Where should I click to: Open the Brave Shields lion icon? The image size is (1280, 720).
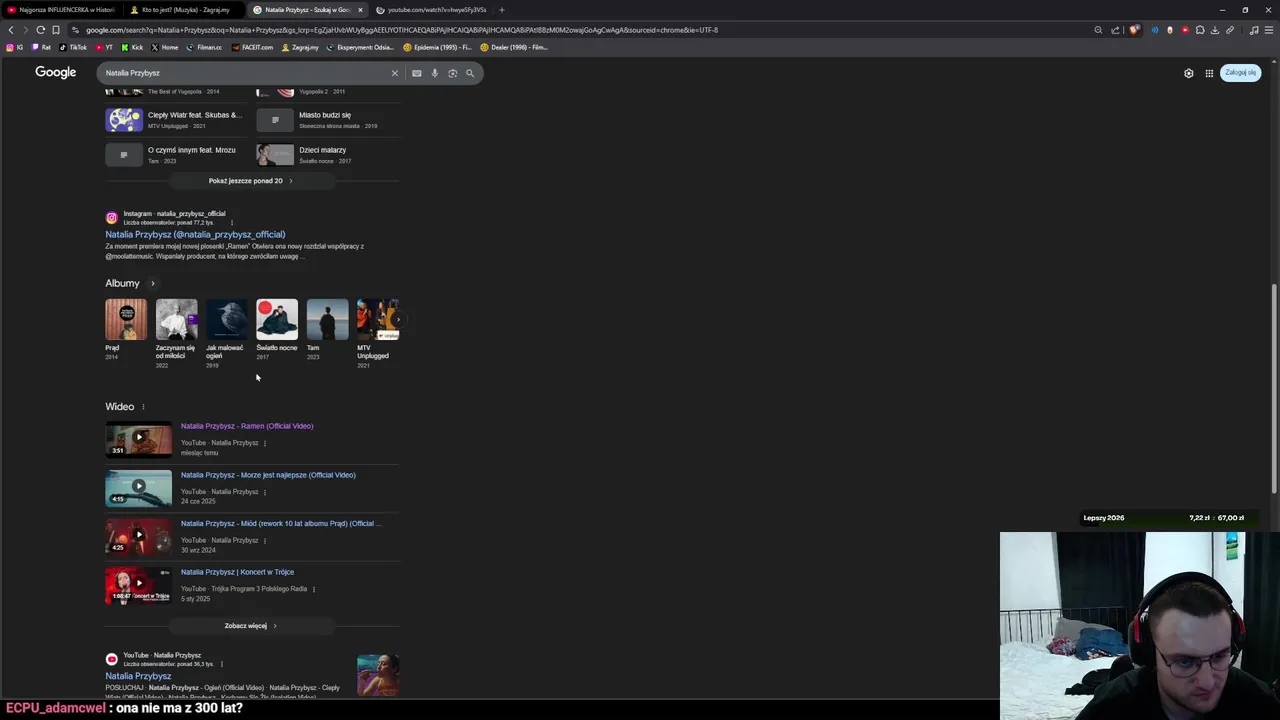tap(1134, 30)
